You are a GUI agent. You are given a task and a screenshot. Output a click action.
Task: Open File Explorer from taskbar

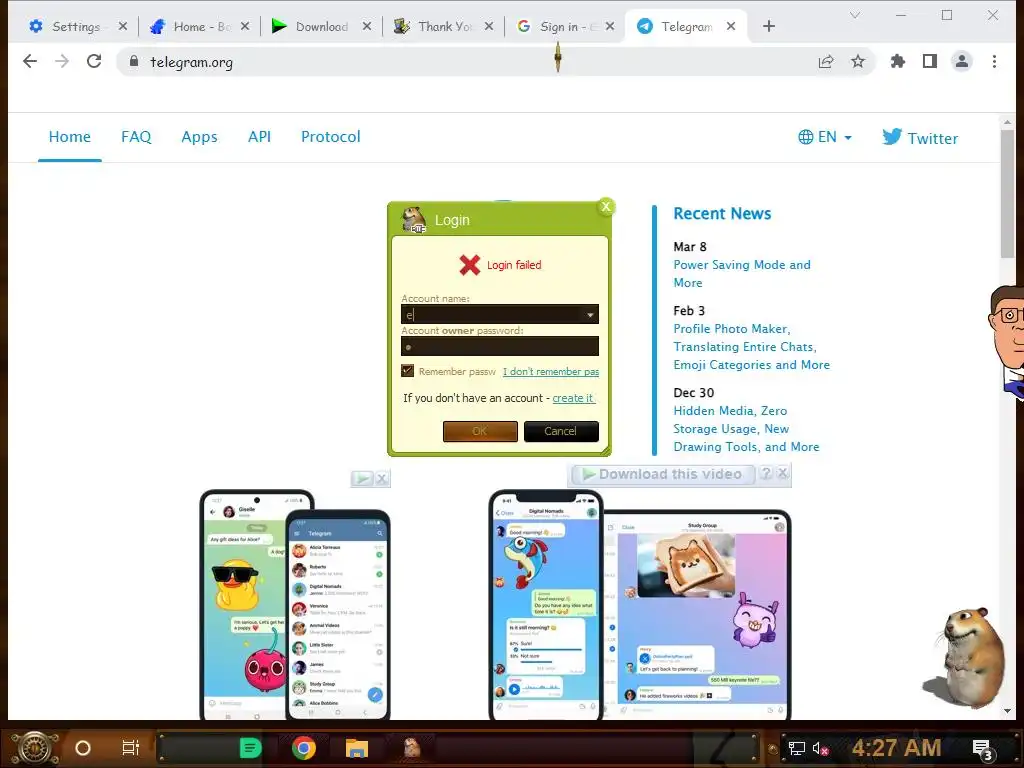[x=357, y=748]
